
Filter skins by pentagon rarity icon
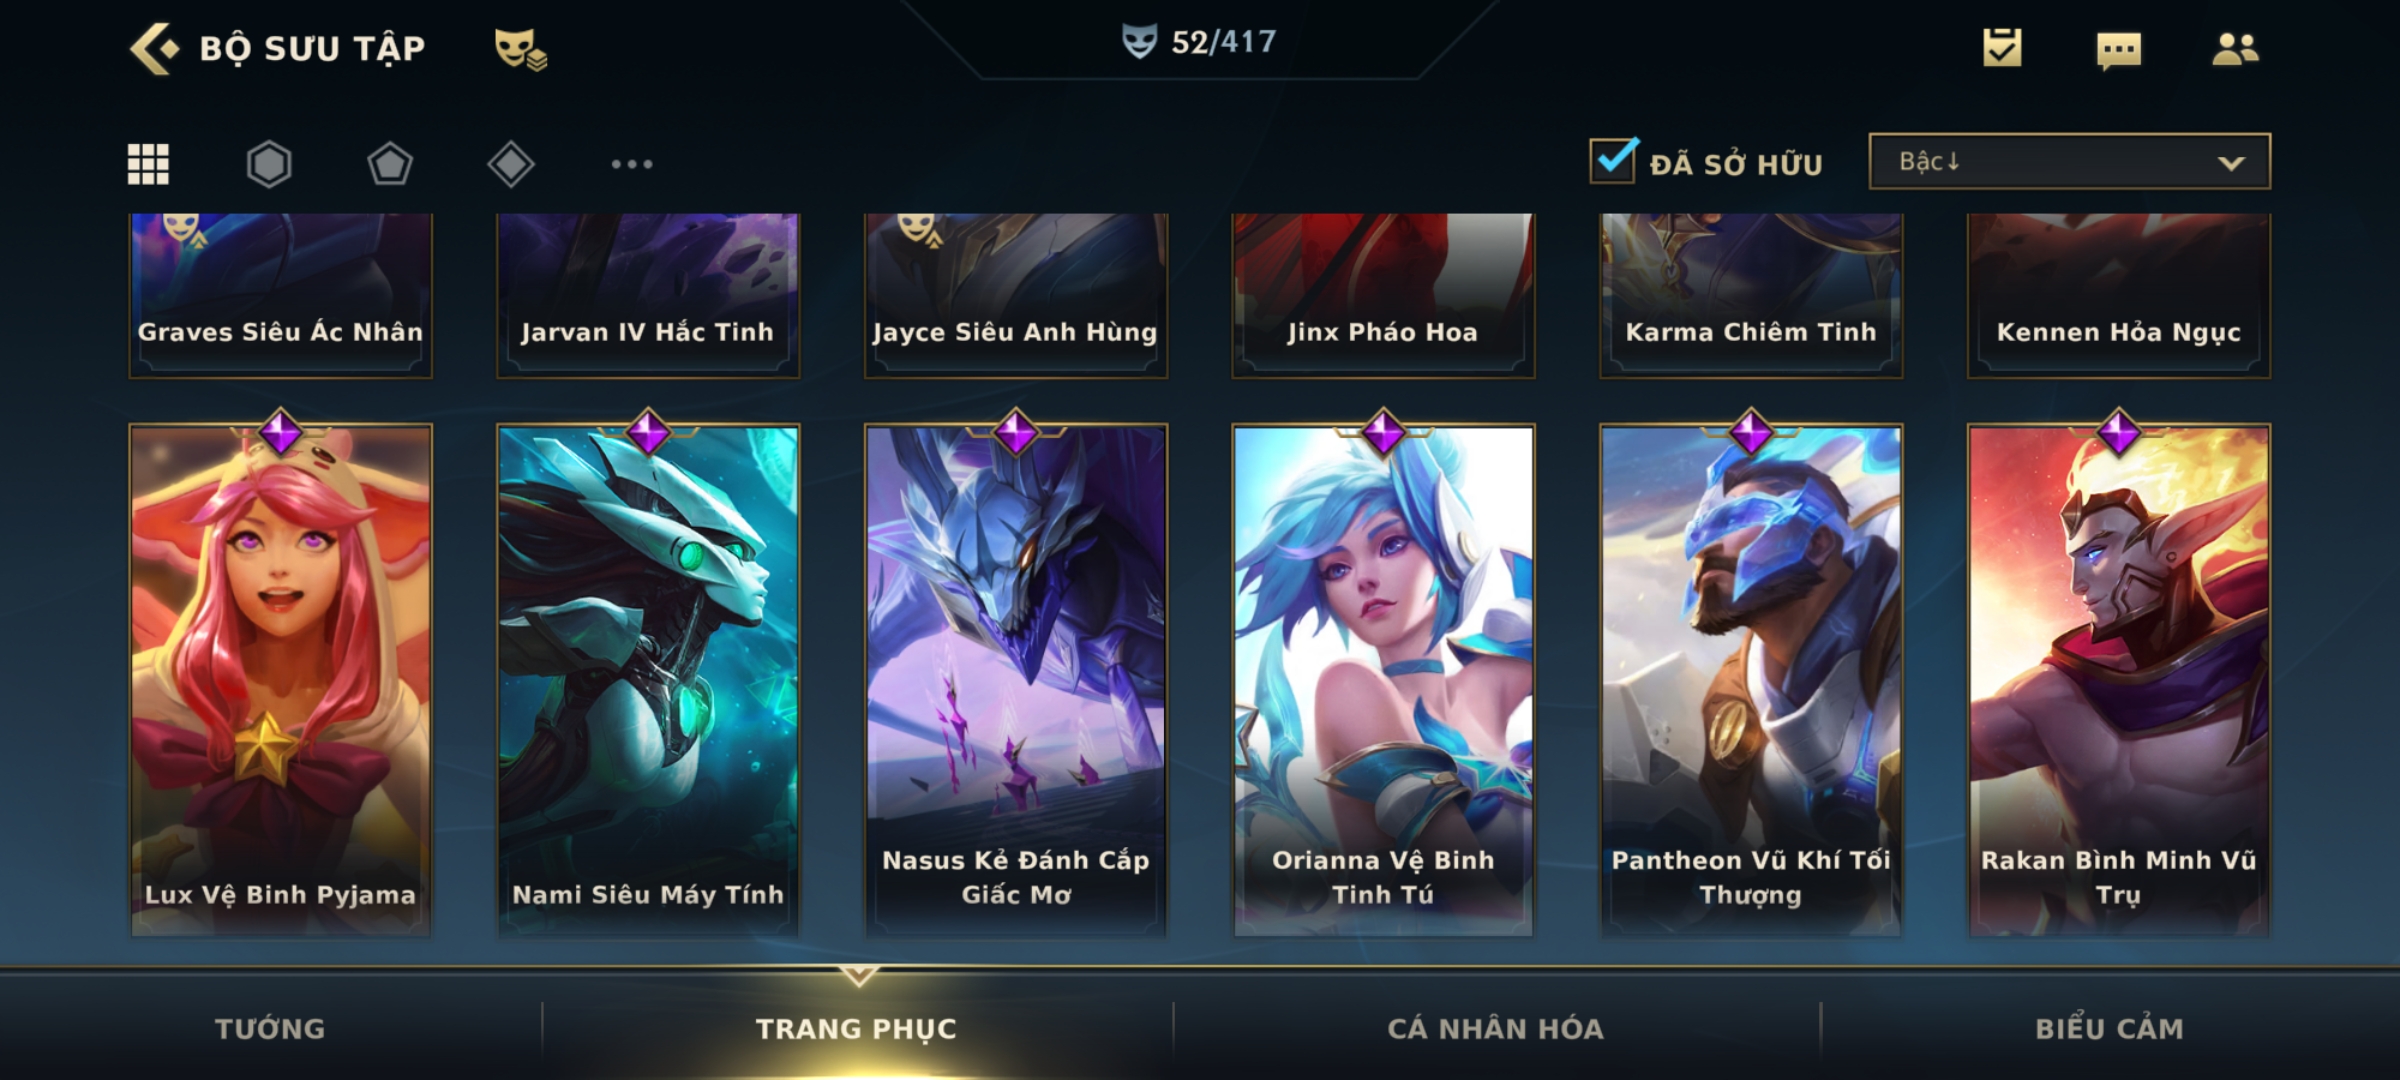click(x=390, y=164)
